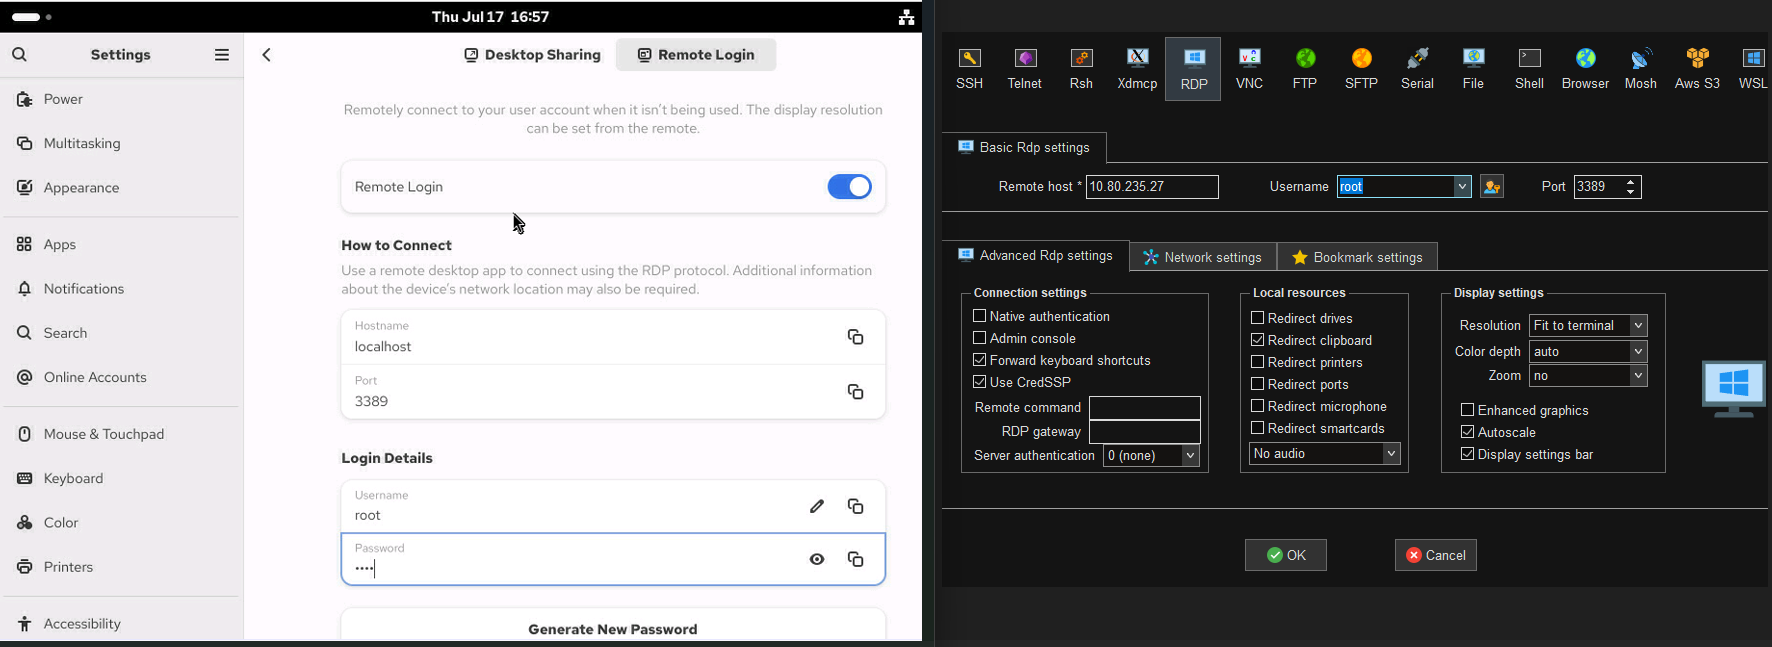Viewport: 1772px width, 647px height.
Task: Uncheck Forward keyboard shortcuts
Action: pos(980,360)
